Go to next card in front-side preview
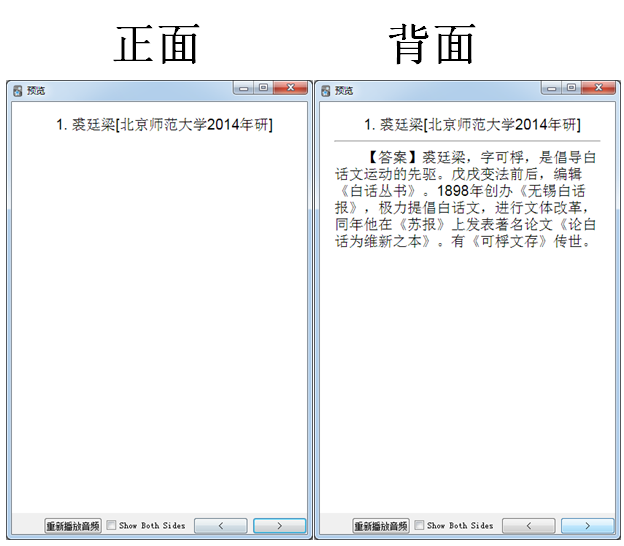 click(279, 526)
